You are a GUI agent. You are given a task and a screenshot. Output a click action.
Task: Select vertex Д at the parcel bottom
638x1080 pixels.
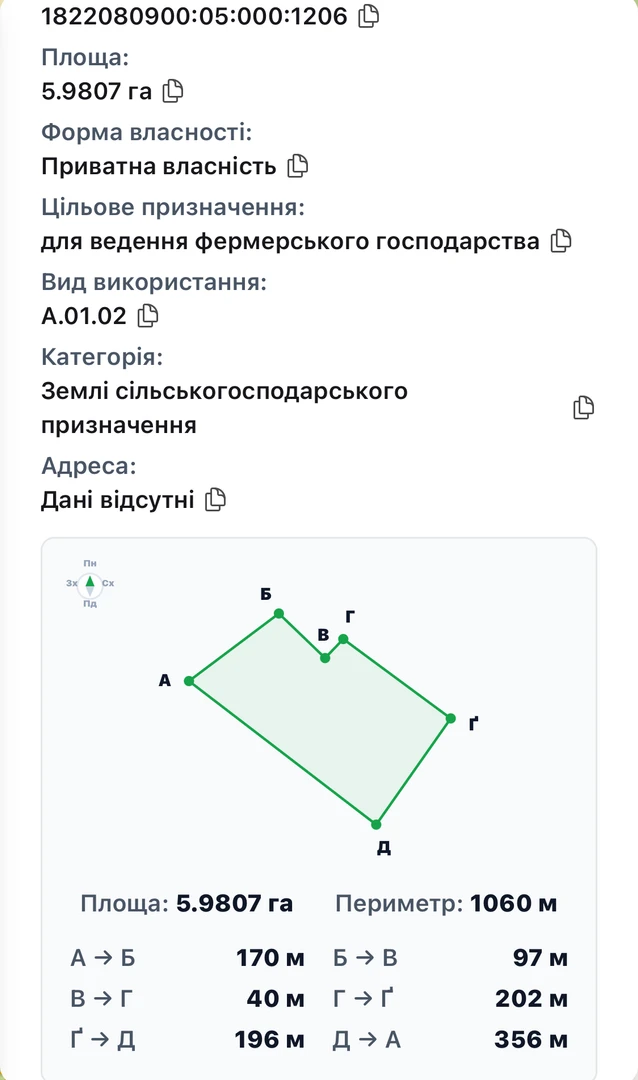tap(376, 824)
